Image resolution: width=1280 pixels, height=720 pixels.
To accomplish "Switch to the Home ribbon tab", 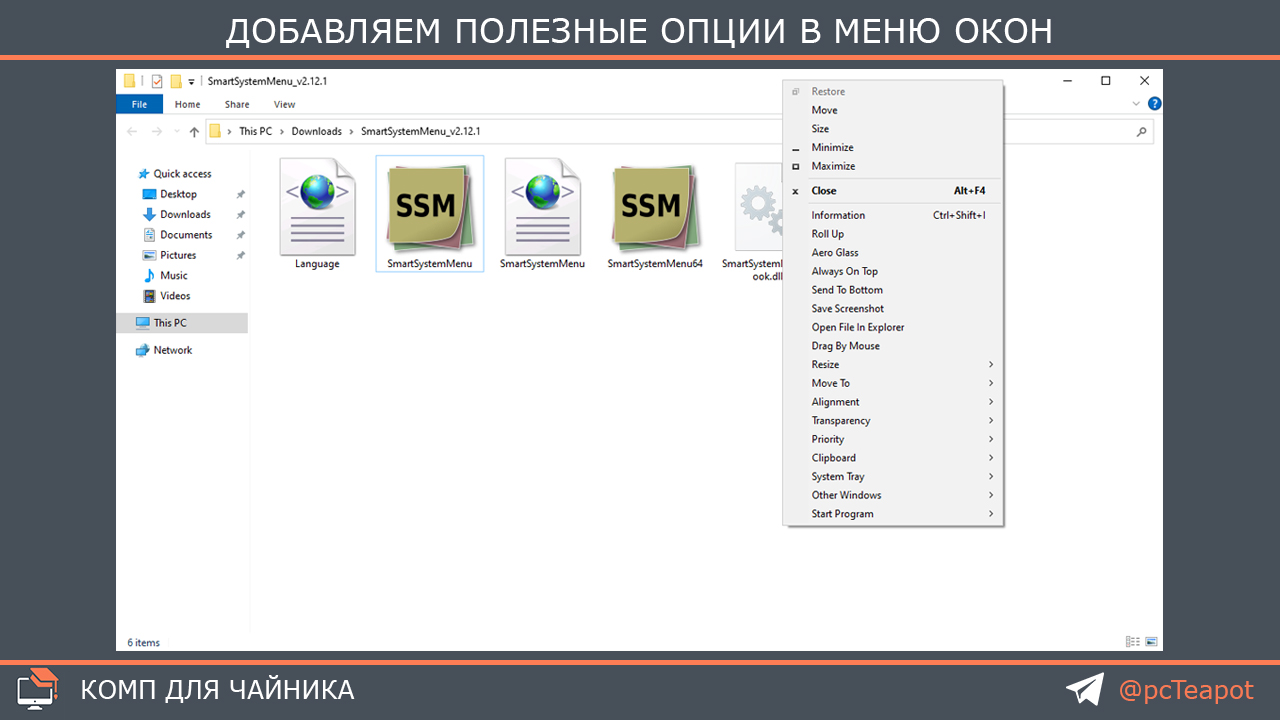I will (187, 104).
